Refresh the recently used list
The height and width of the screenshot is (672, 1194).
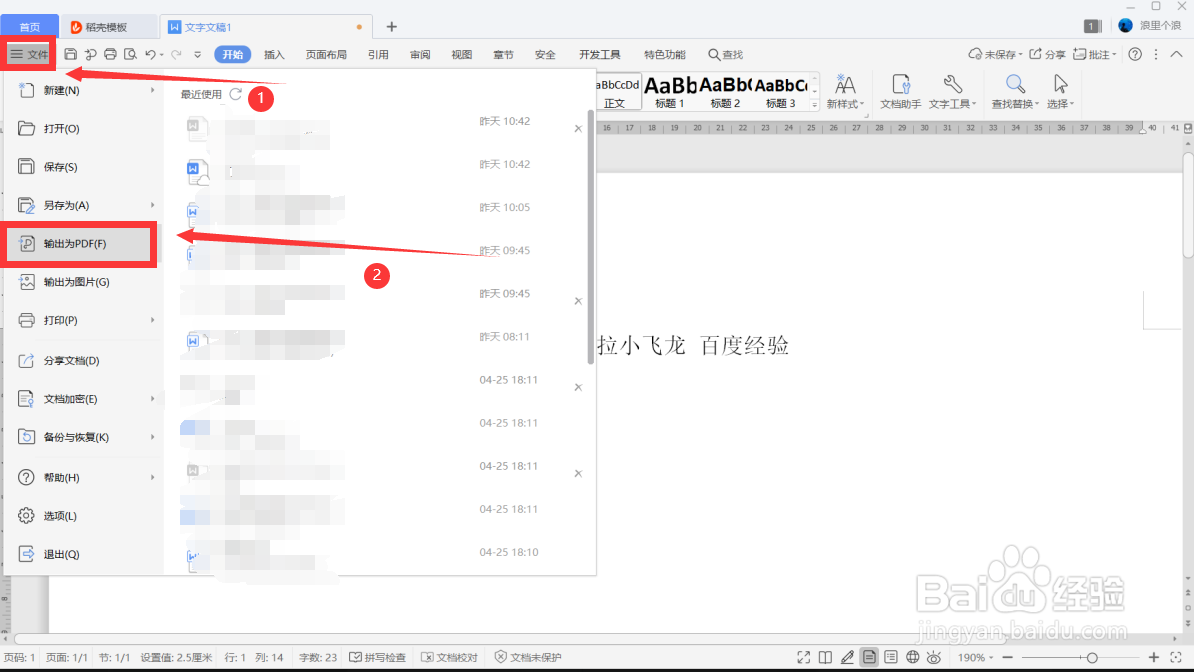(236, 94)
